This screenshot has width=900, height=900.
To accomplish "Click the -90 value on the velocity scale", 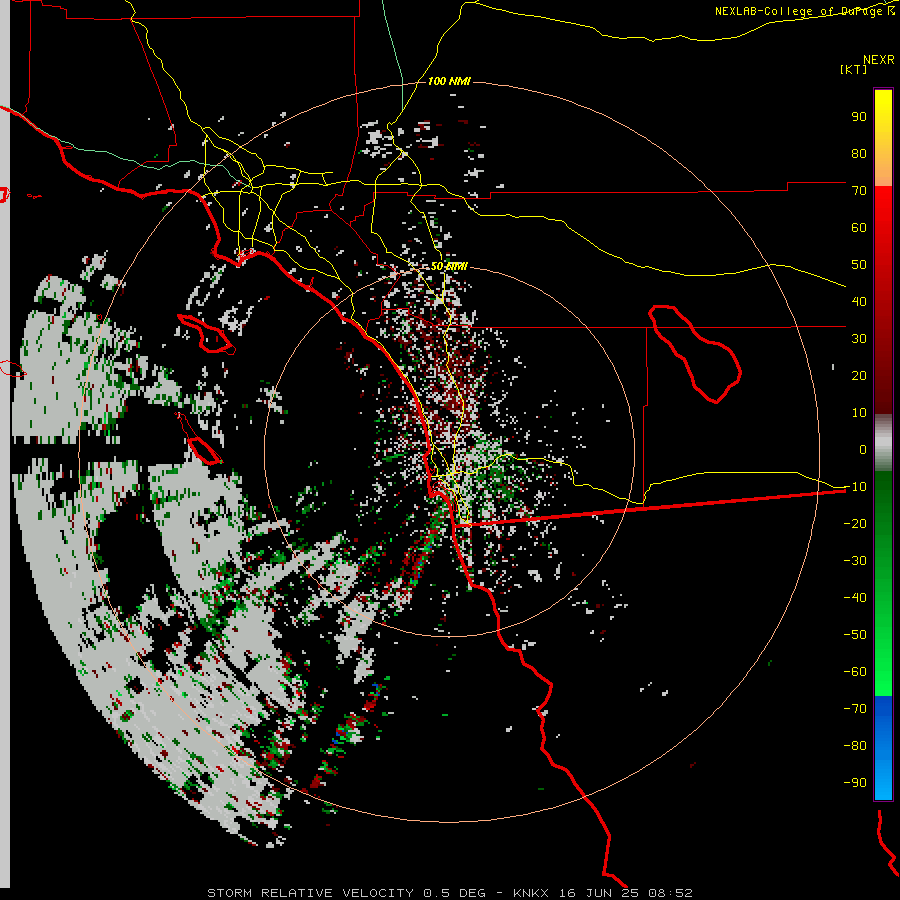I will point(855,783).
